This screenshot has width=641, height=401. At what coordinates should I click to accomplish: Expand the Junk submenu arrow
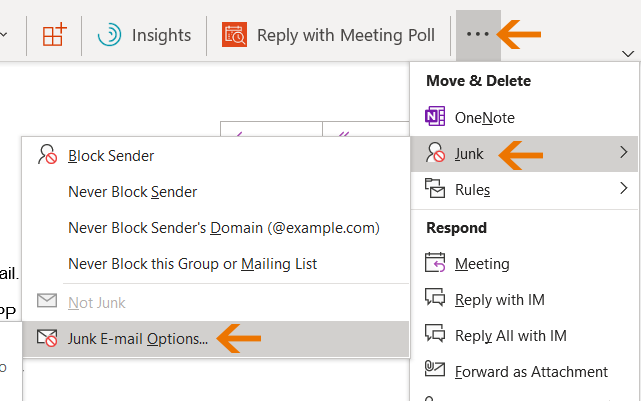click(x=624, y=152)
